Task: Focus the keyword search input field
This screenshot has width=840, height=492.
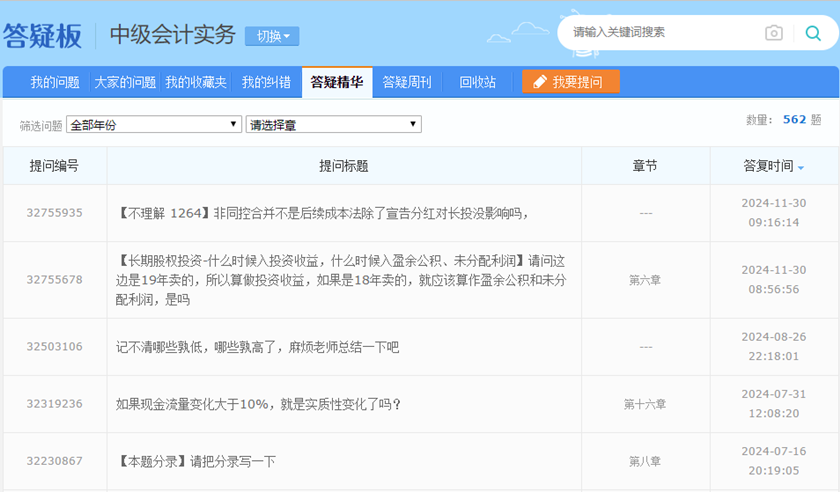Action: click(660, 33)
